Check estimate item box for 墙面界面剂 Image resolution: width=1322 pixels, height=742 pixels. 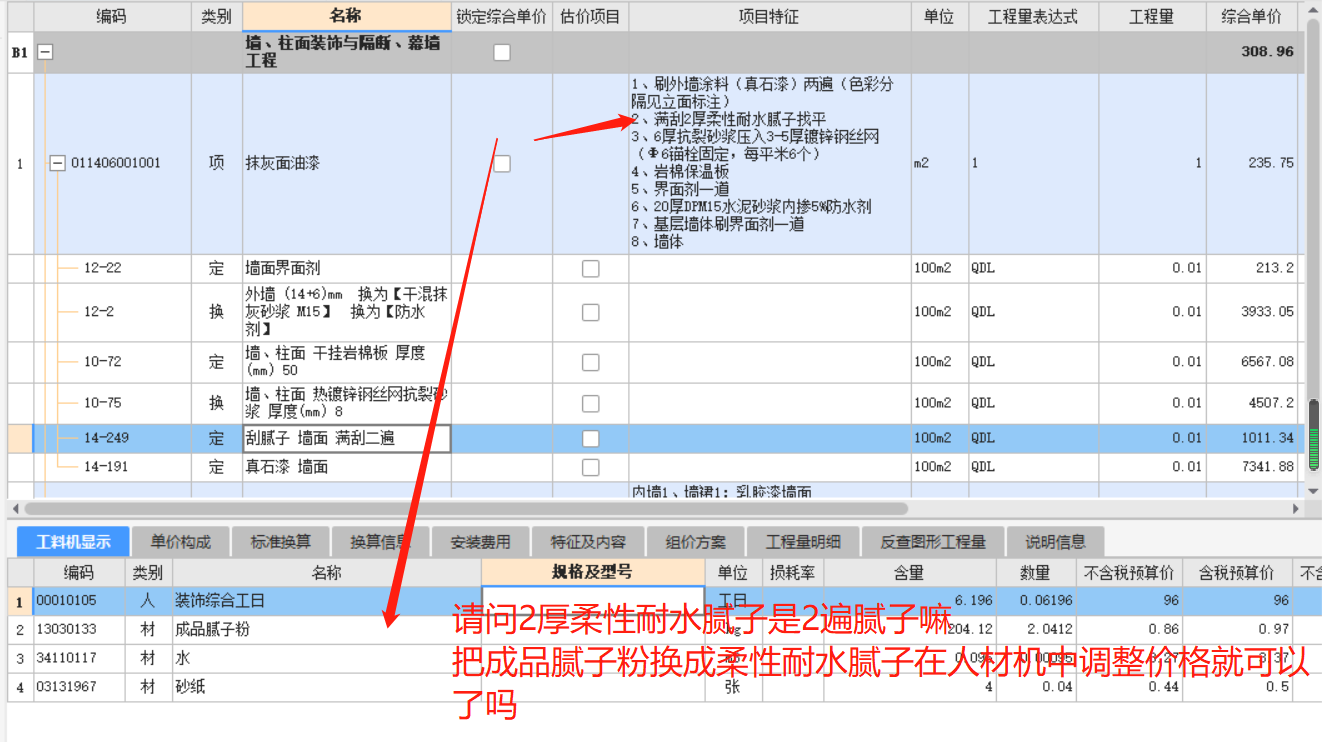[591, 268]
